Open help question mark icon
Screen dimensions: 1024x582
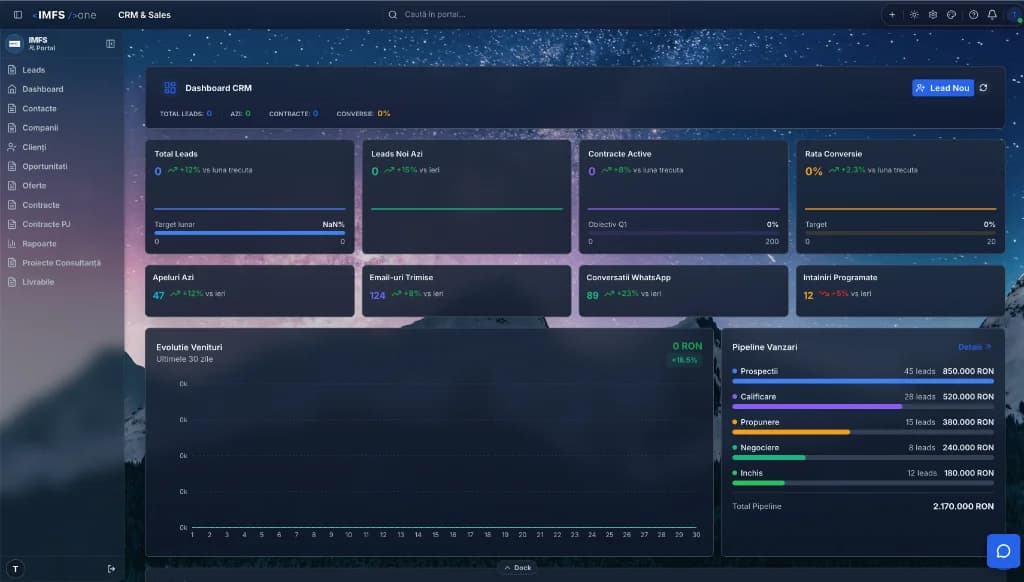coord(973,14)
